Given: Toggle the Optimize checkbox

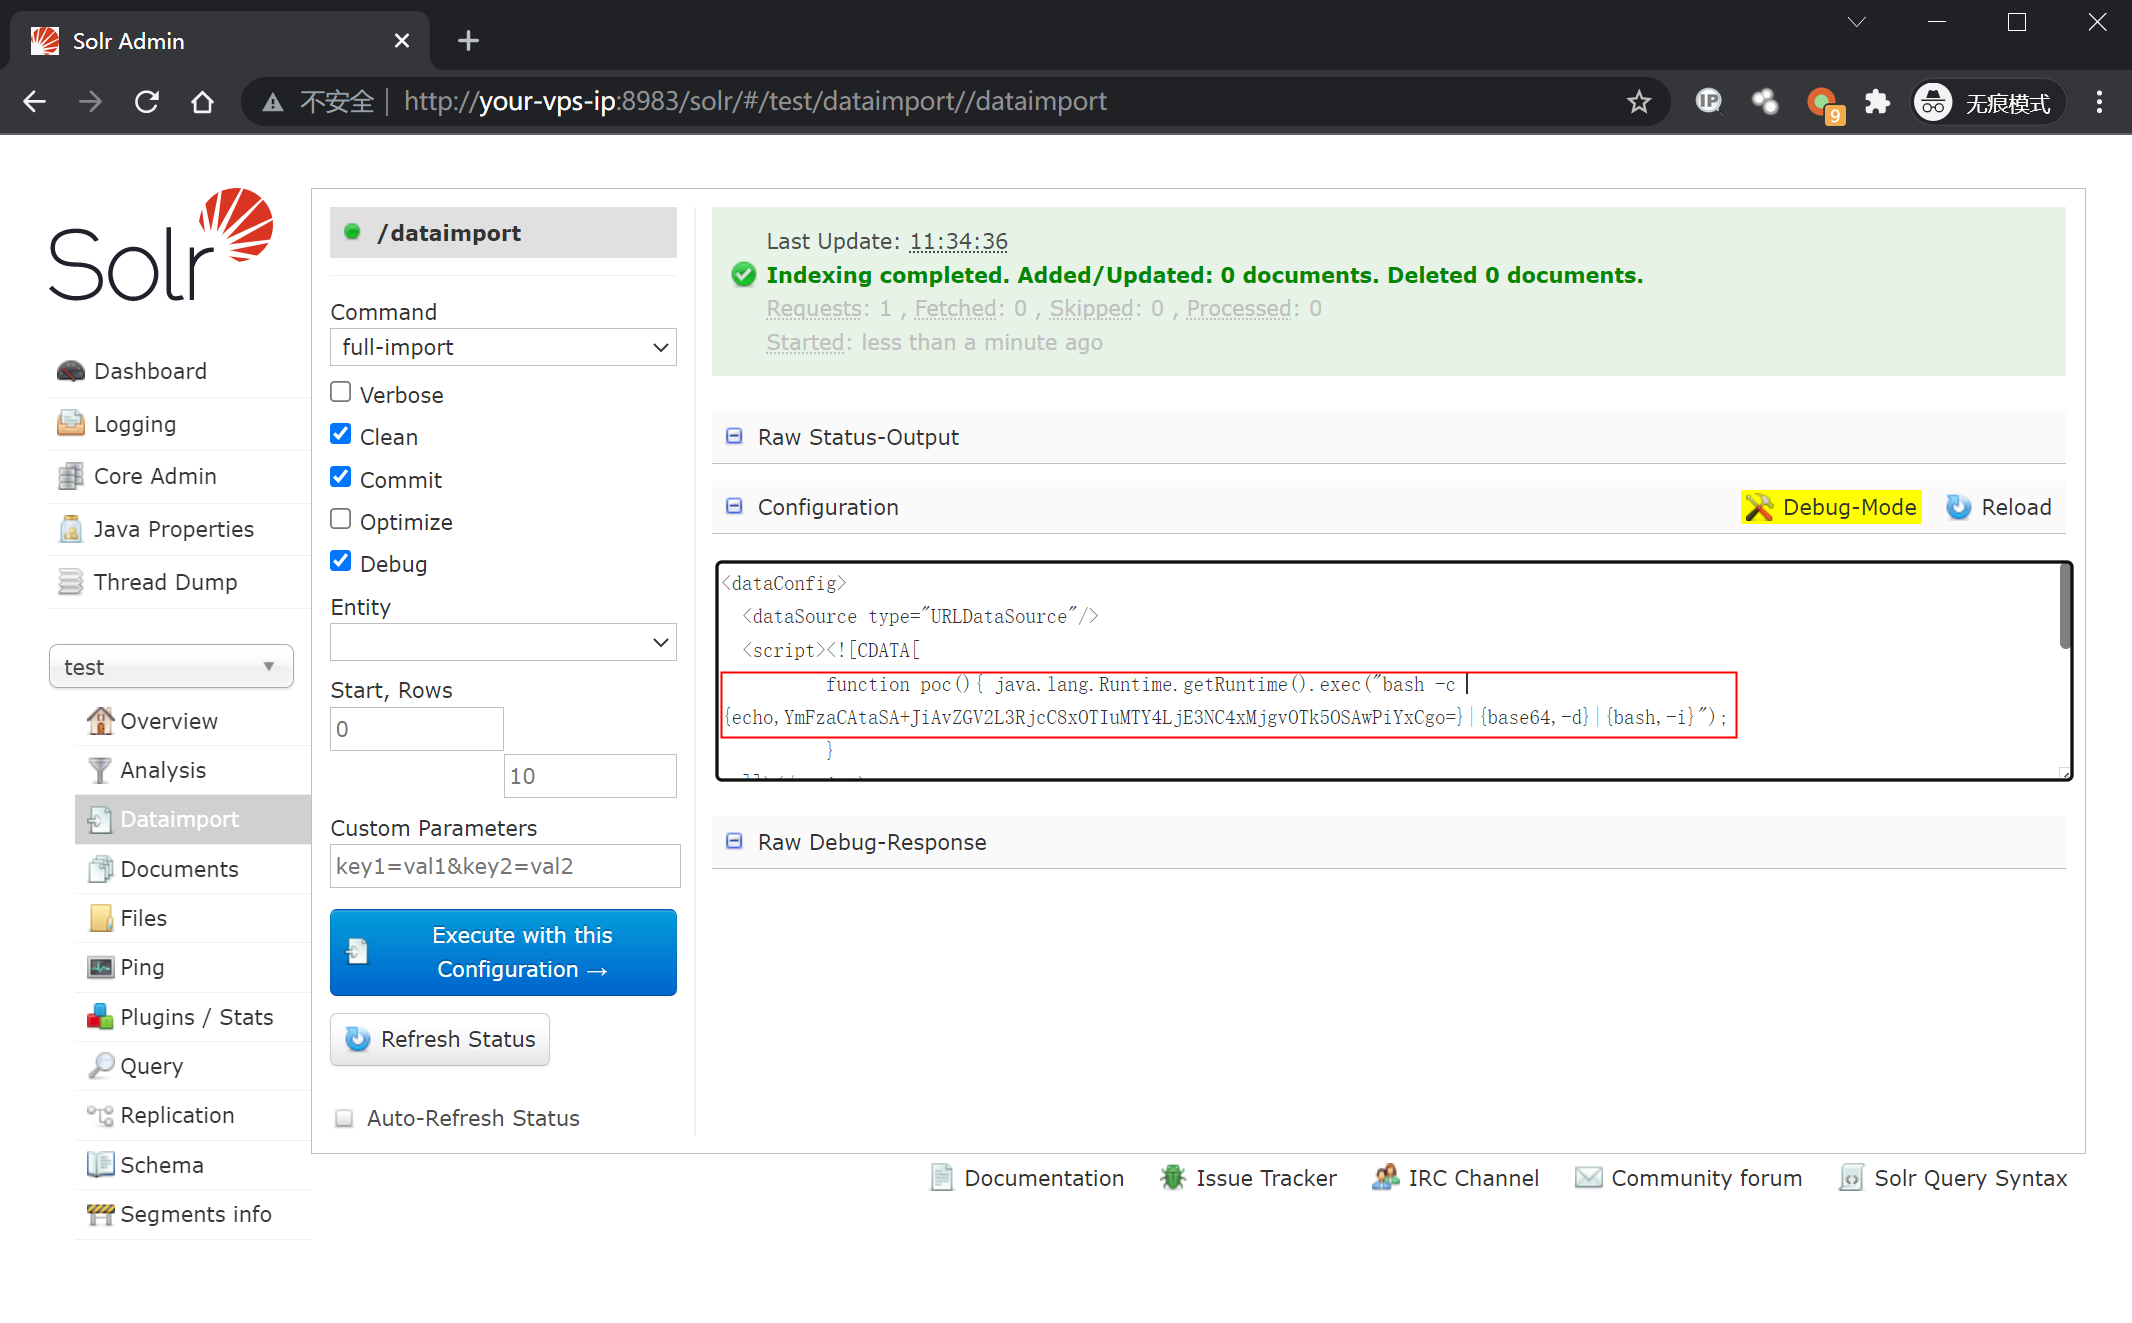Looking at the screenshot, I should (341, 519).
